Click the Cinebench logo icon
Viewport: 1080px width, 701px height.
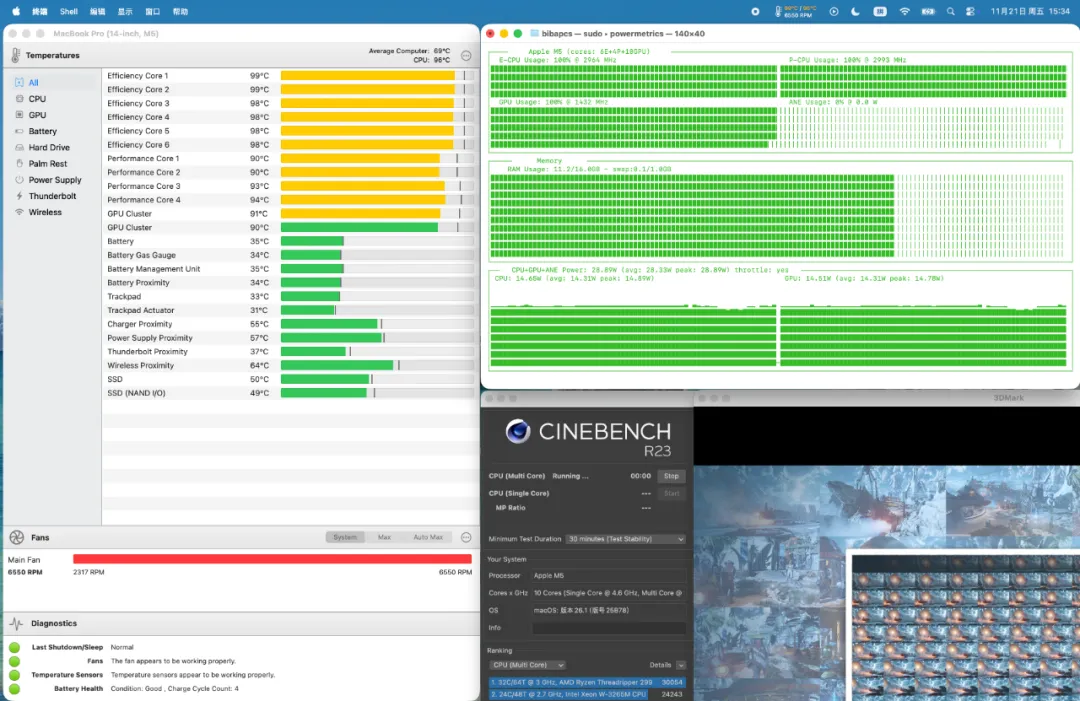pos(518,432)
